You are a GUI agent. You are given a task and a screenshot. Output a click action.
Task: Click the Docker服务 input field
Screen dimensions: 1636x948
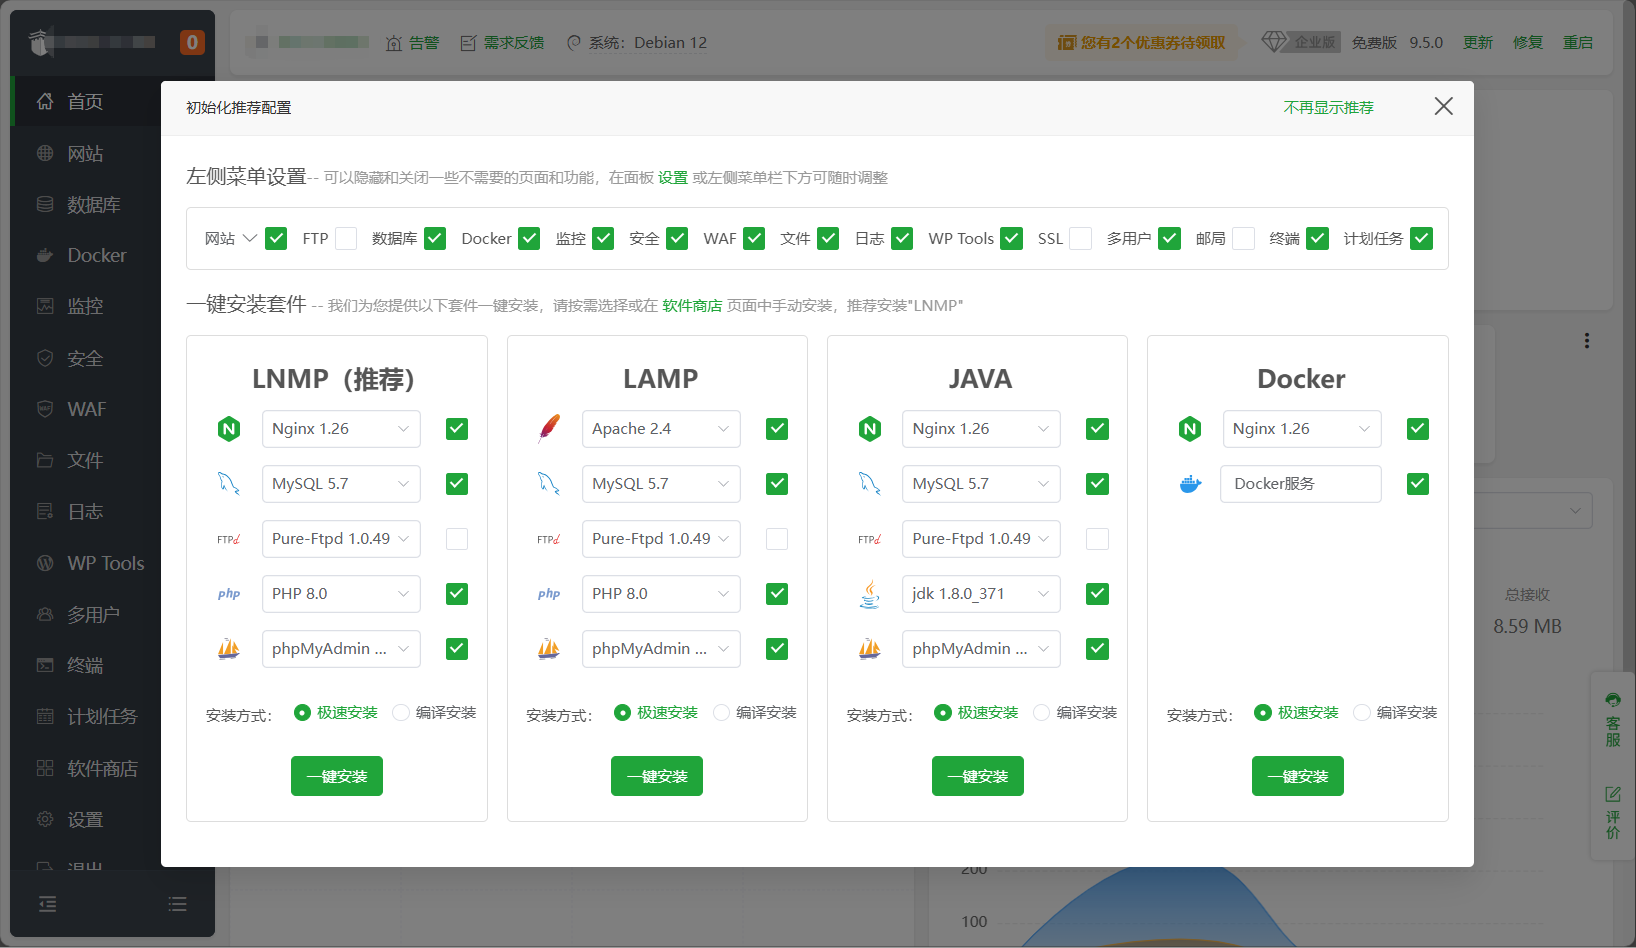click(1300, 484)
